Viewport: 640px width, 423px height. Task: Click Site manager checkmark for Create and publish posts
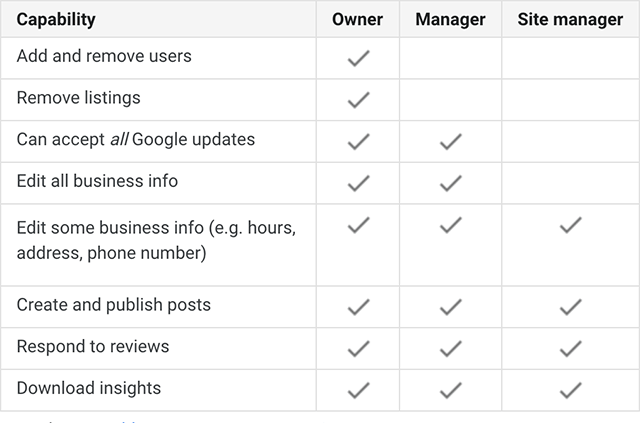pyautogui.click(x=570, y=307)
